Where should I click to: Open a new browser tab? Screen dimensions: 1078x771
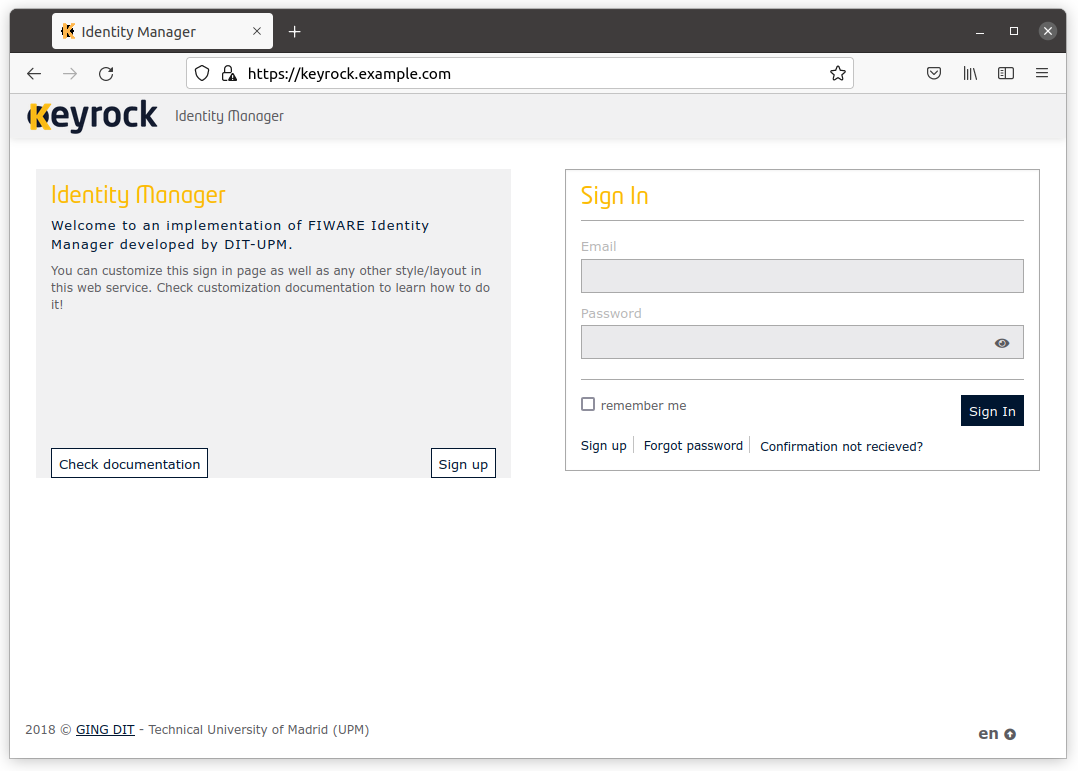click(x=294, y=32)
